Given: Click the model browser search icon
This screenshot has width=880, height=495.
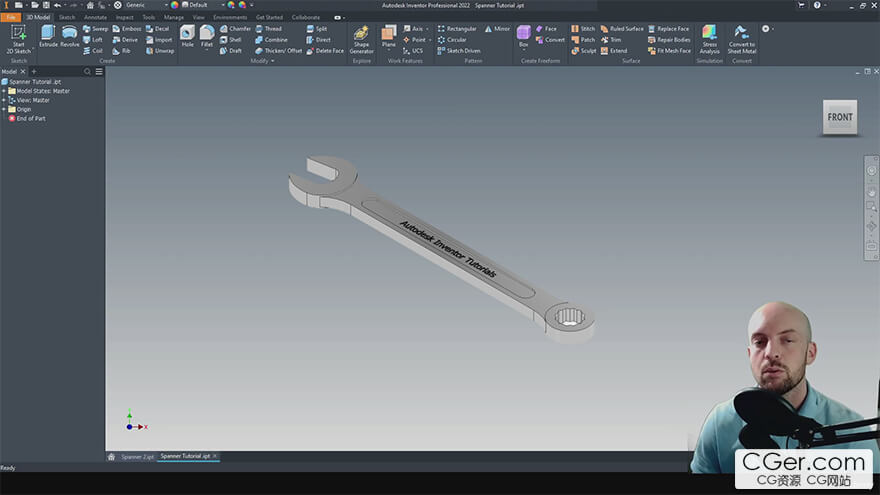Looking at the screenshot, I should pyautogui.click(x=88, y=72).
